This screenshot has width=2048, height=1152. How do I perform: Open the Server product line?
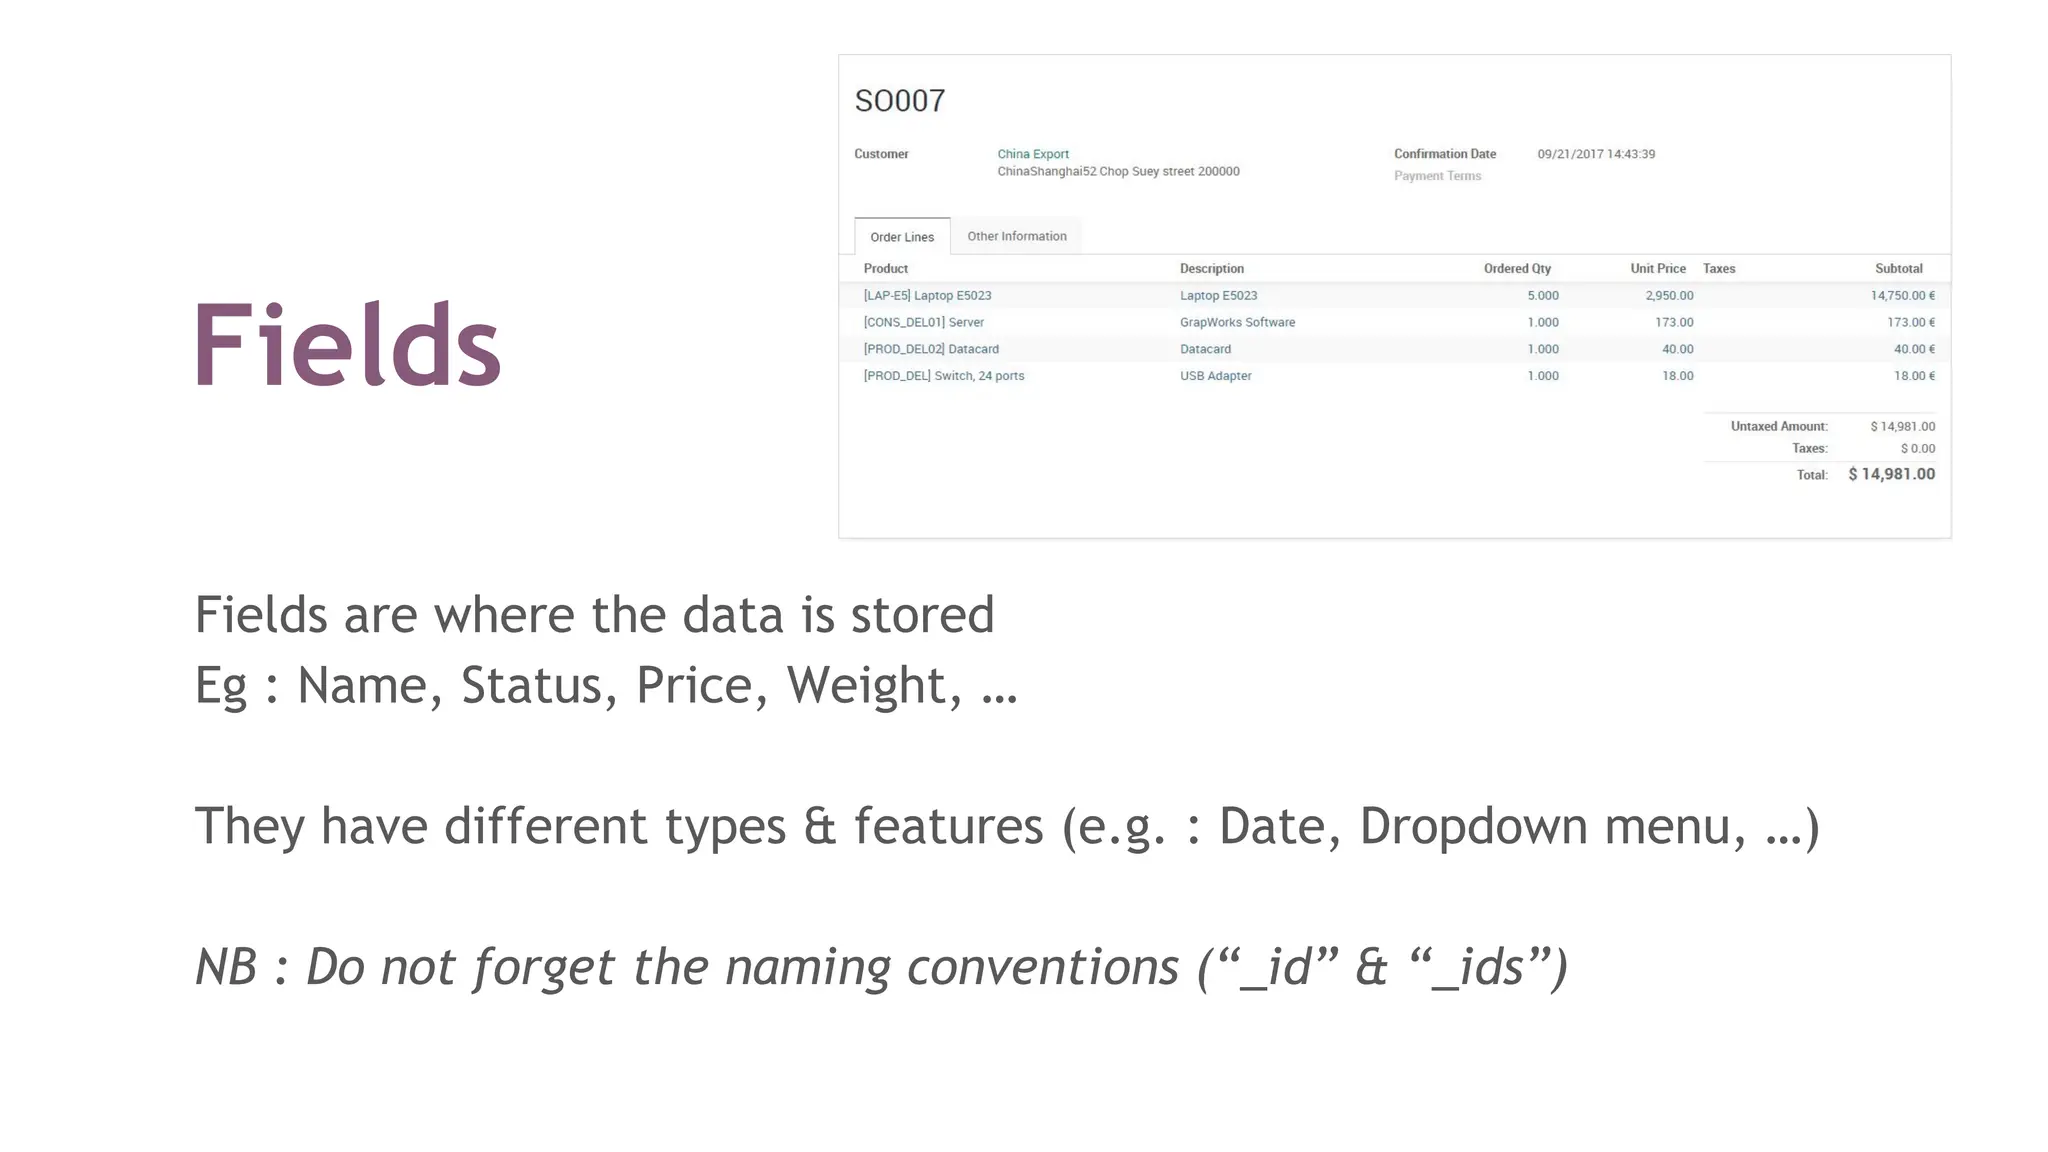click(x=923, y=323)
